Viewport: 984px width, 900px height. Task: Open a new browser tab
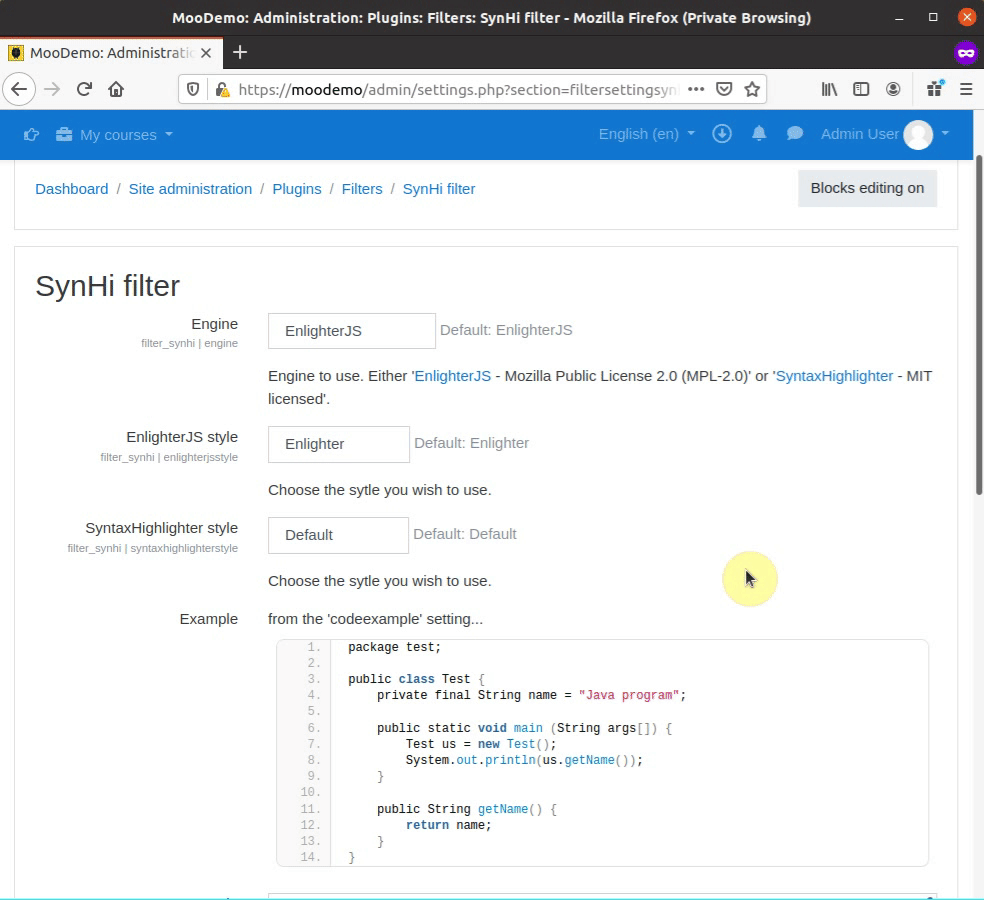click(x=240, y=52)
